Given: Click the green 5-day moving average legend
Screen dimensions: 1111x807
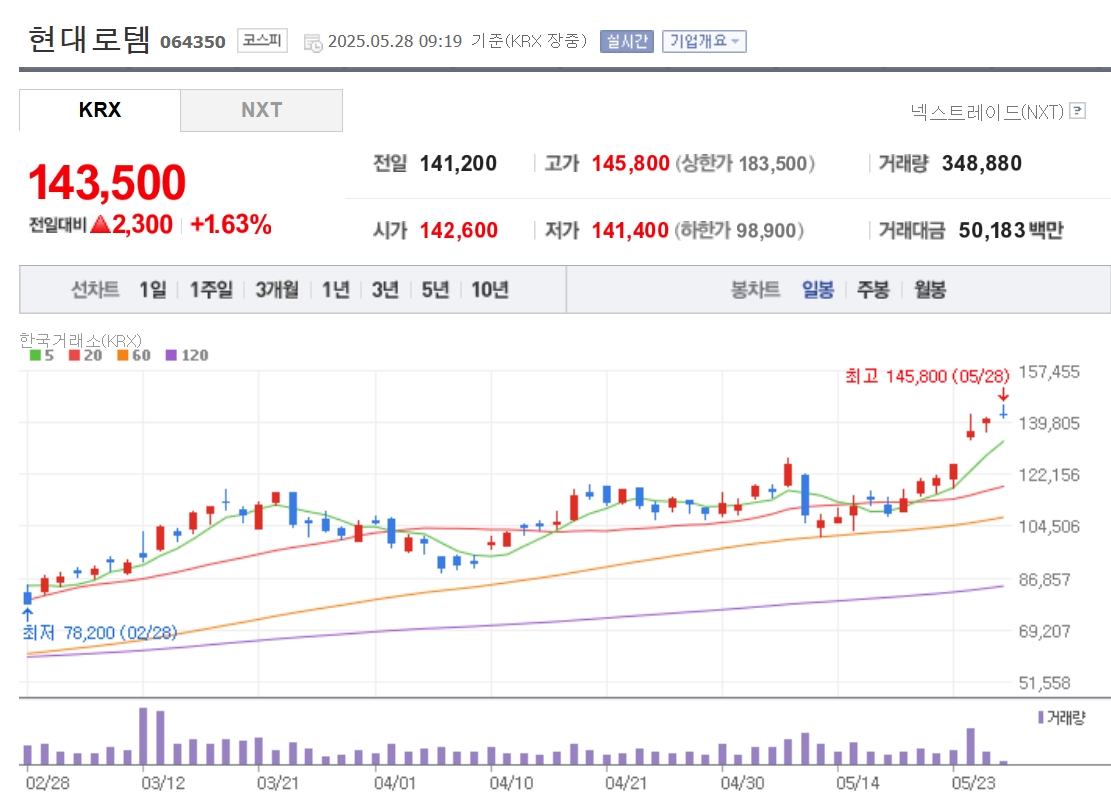Looking at the screenshot, I should (x=42, y=355).
